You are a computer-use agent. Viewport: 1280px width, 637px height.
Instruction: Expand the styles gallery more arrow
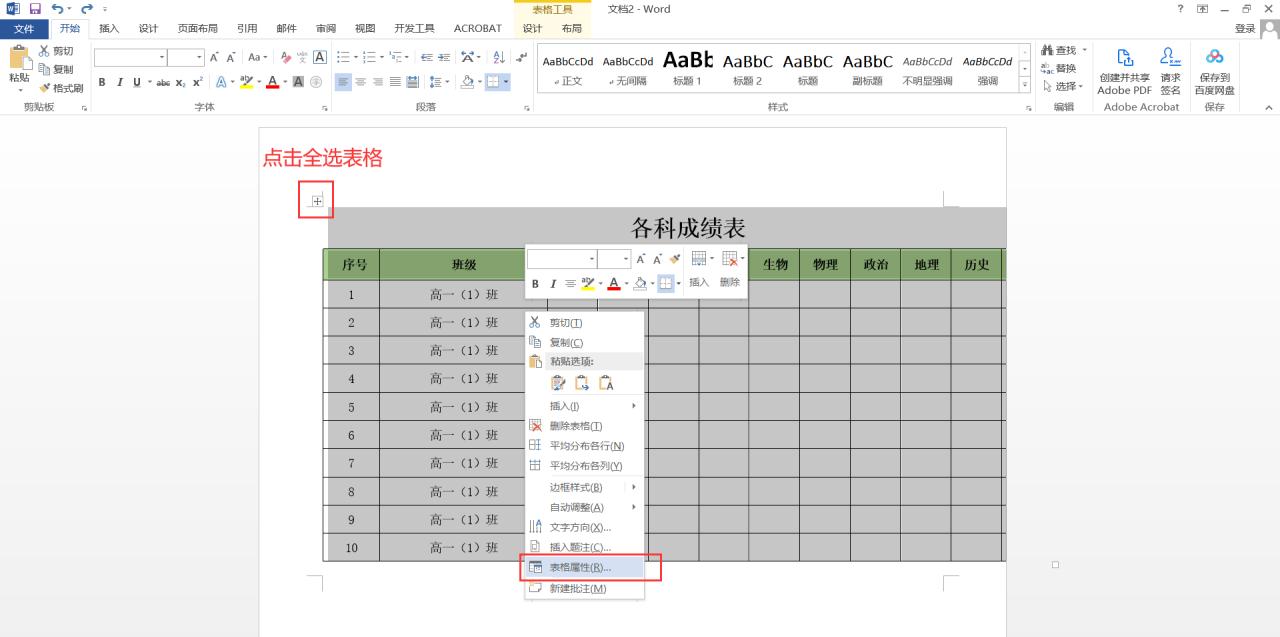click(x=1025, y=85)
